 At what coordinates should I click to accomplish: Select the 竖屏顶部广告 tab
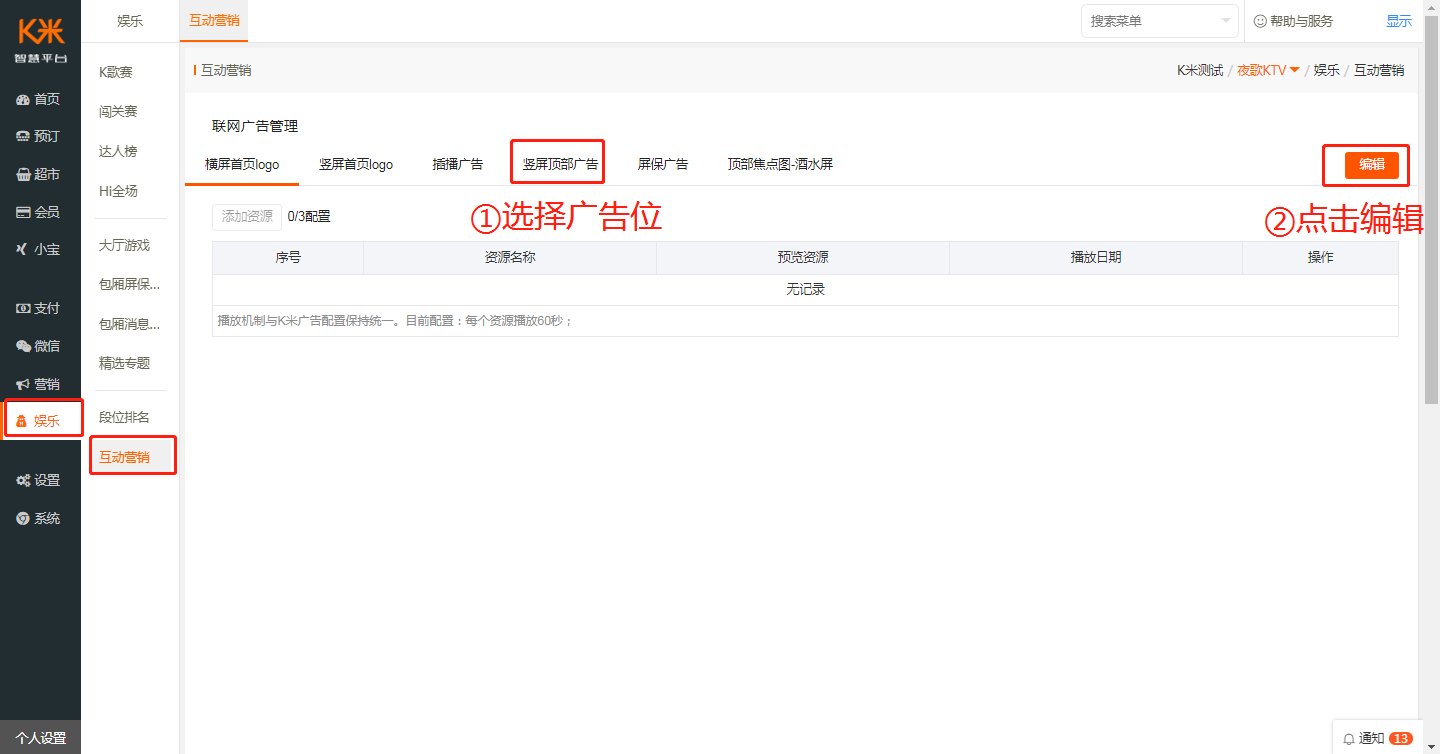pos(560,164)
